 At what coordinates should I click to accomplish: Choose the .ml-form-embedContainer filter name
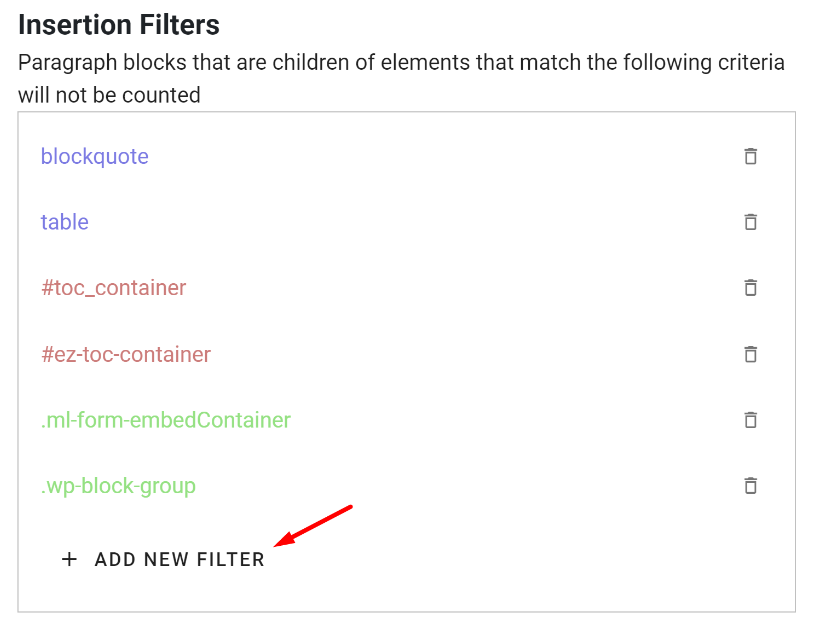(x=166, y=420)
